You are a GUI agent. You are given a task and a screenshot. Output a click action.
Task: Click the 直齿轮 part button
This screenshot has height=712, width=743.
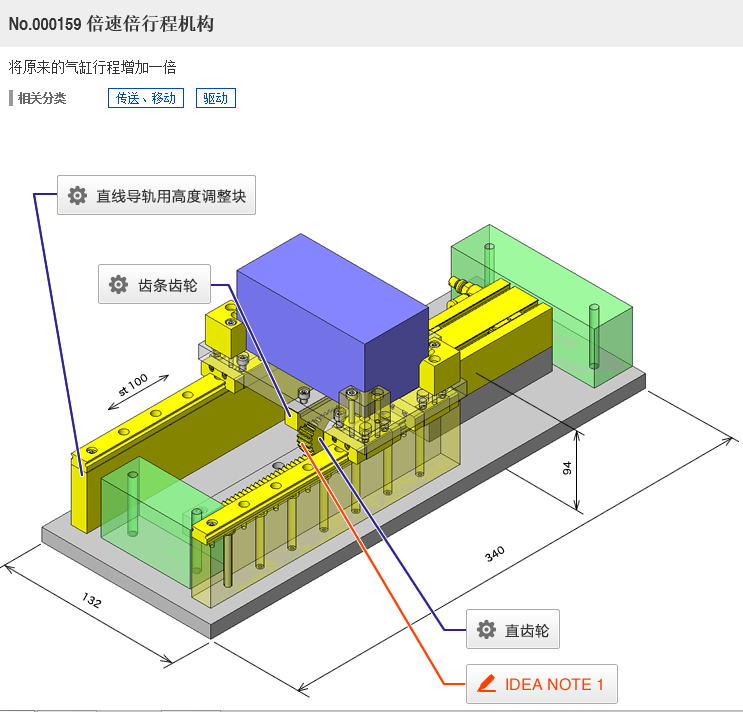point(513,629)
